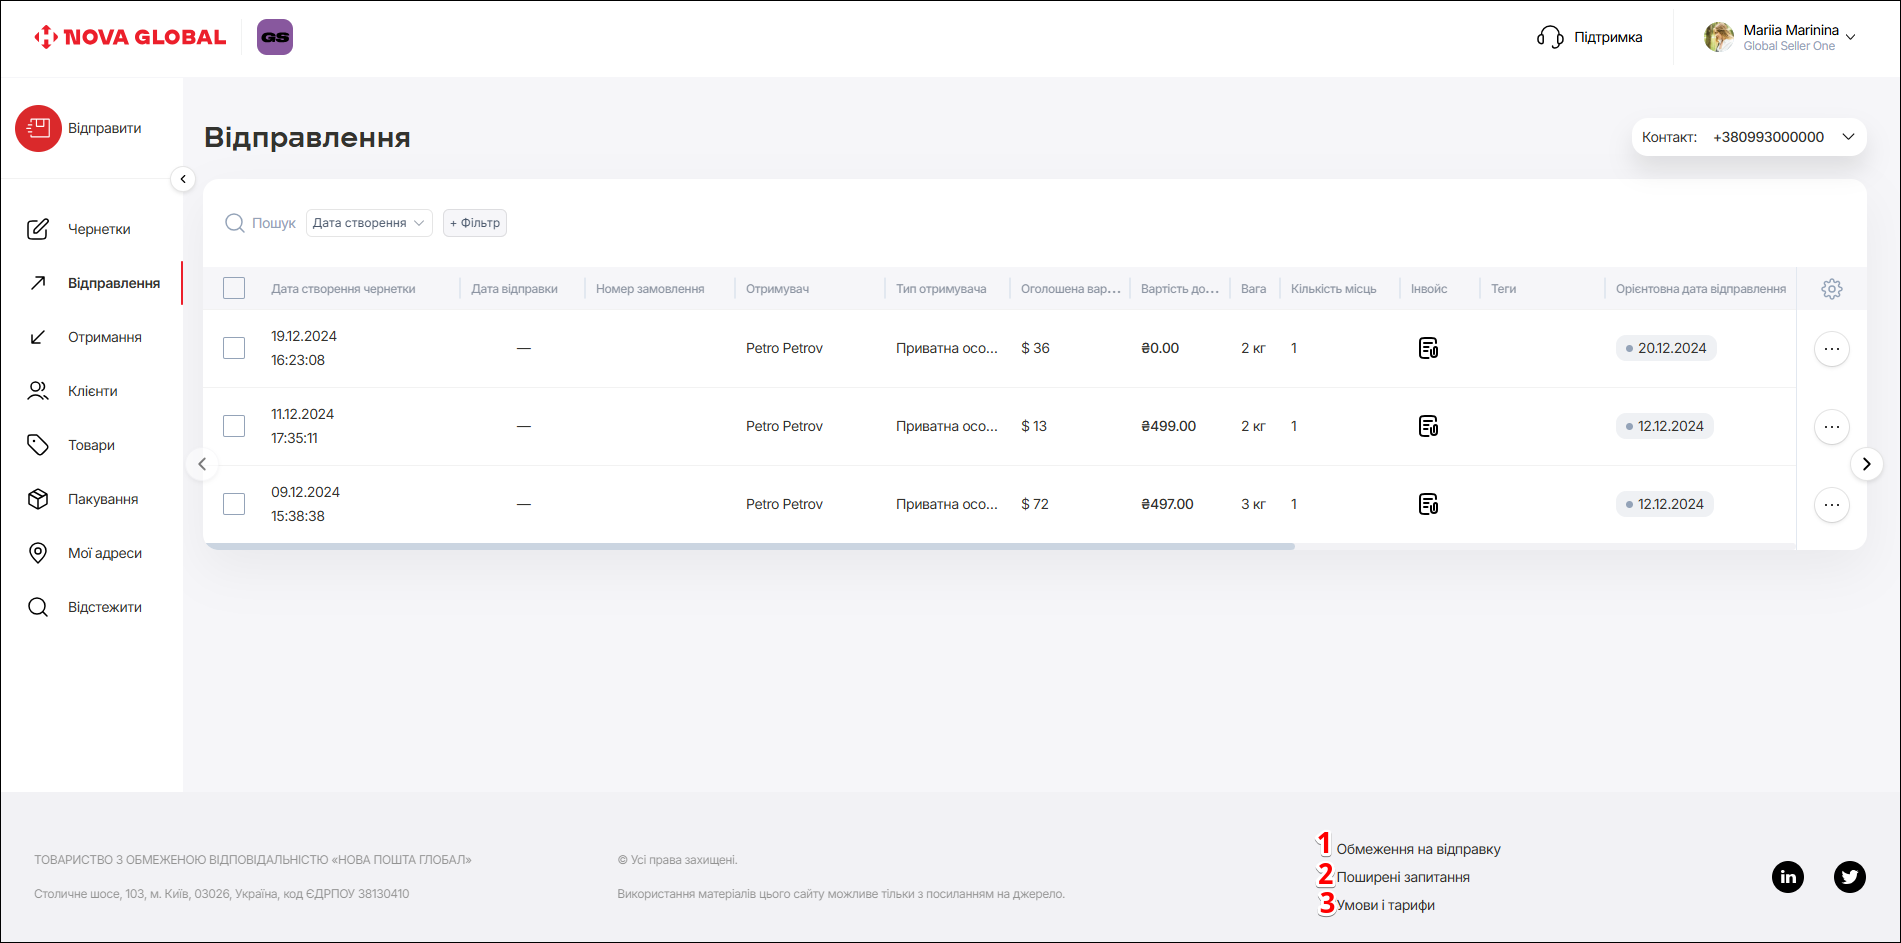Expand the Дата створення dropdown

[368, 223]
